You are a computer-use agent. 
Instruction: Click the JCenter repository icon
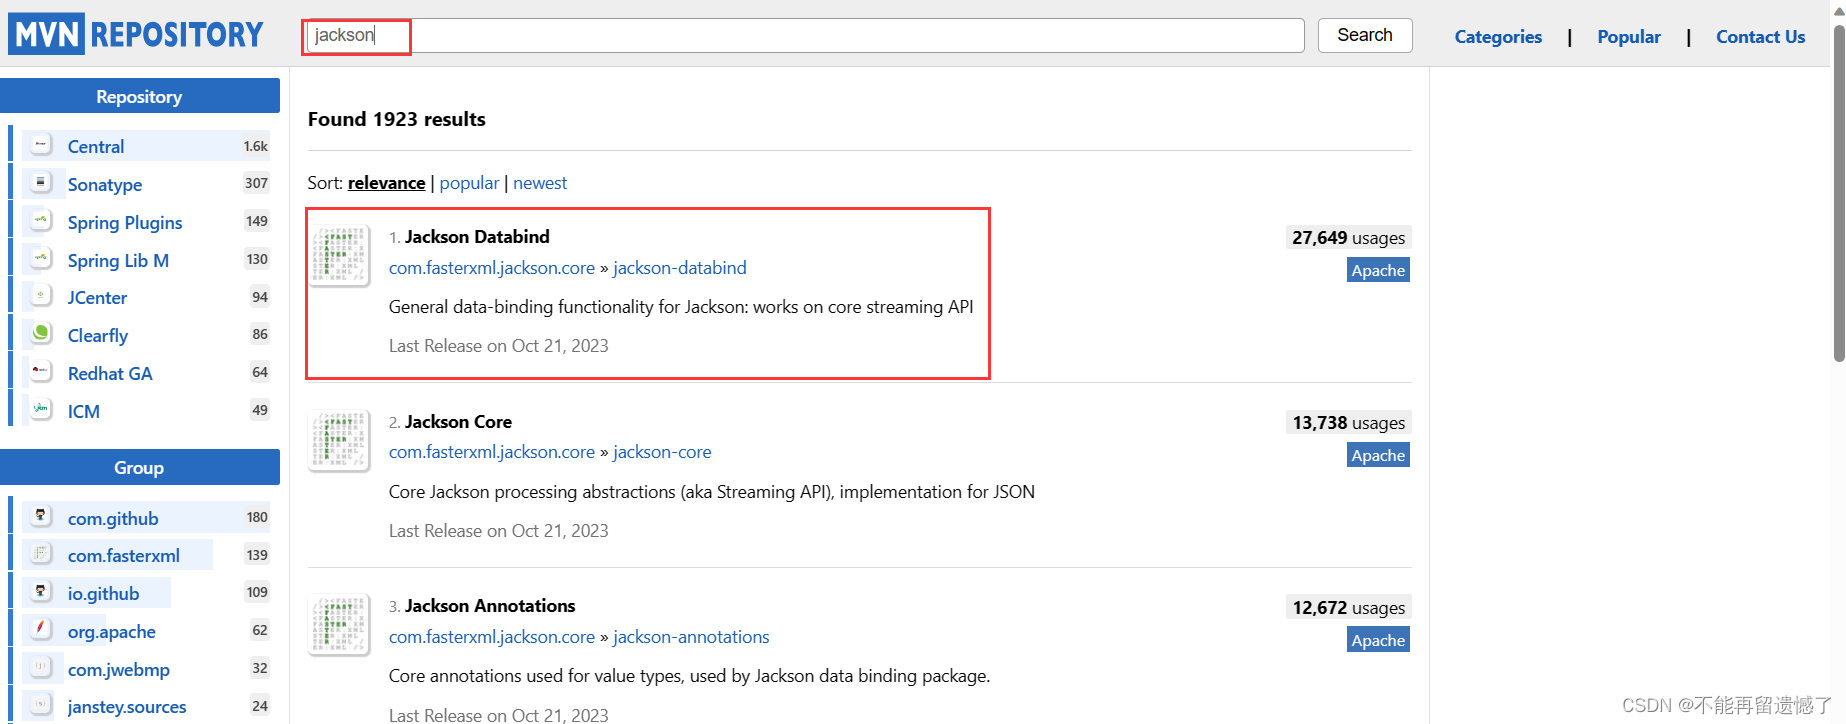tap(41, 296)
